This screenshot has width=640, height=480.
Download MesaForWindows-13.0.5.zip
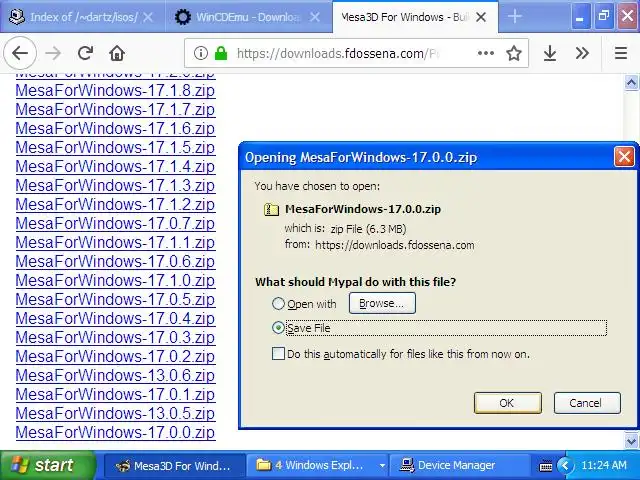(x=115, y=413)
